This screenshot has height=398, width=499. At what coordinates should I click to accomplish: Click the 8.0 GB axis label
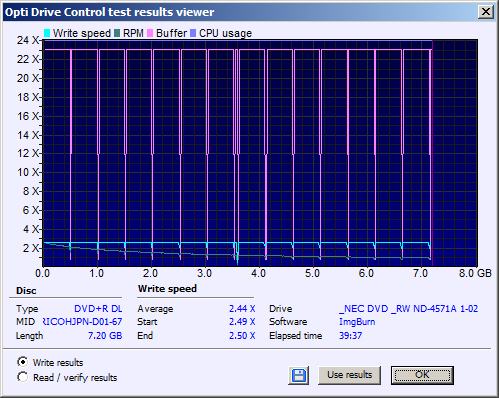[475, 273]
